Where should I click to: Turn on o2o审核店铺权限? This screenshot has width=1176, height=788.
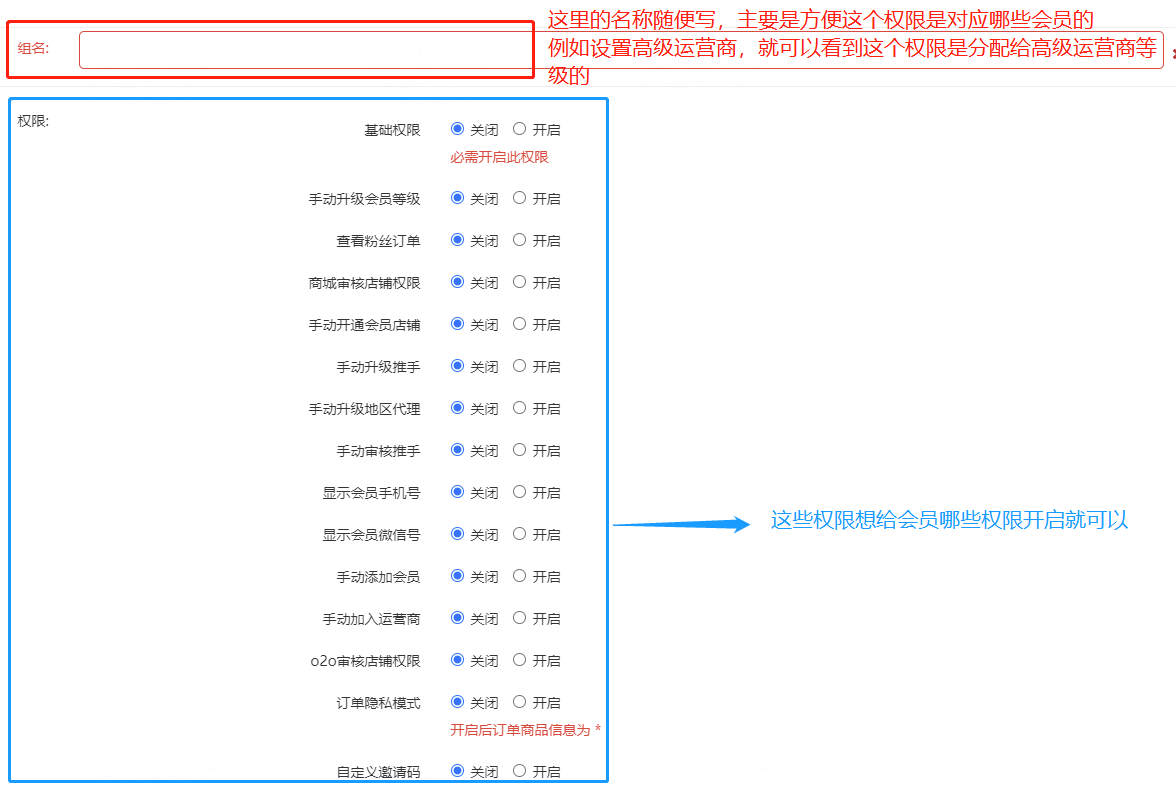pyautogui.click(x=519, y=660)
